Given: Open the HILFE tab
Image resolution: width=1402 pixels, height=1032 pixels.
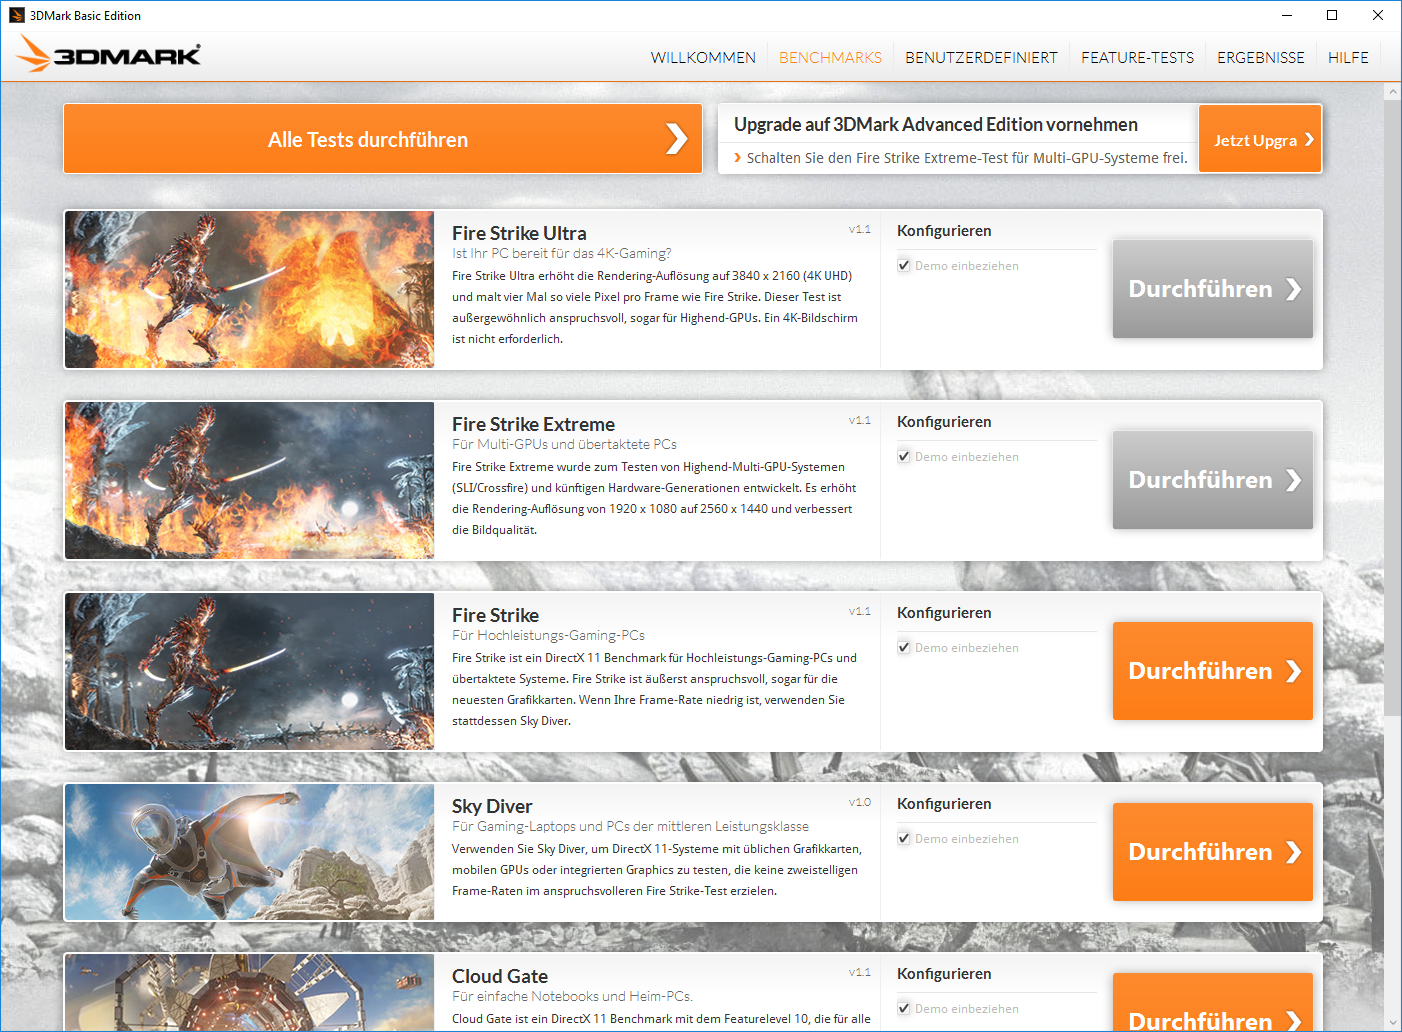Looking at the screenshot, I should tap(1348, 58).
